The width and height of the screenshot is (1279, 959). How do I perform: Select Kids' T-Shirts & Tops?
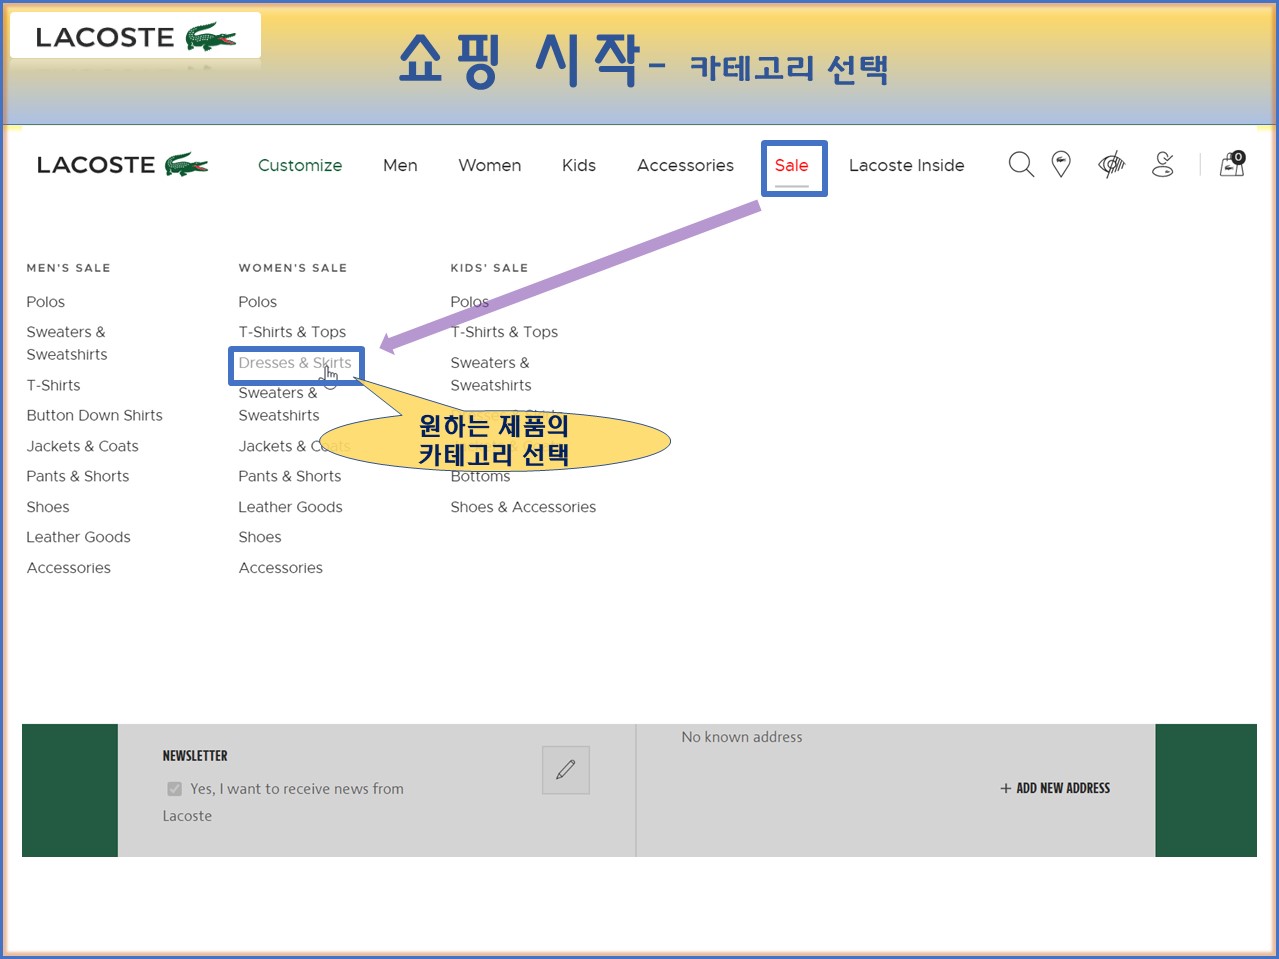[x=504, y=332]
